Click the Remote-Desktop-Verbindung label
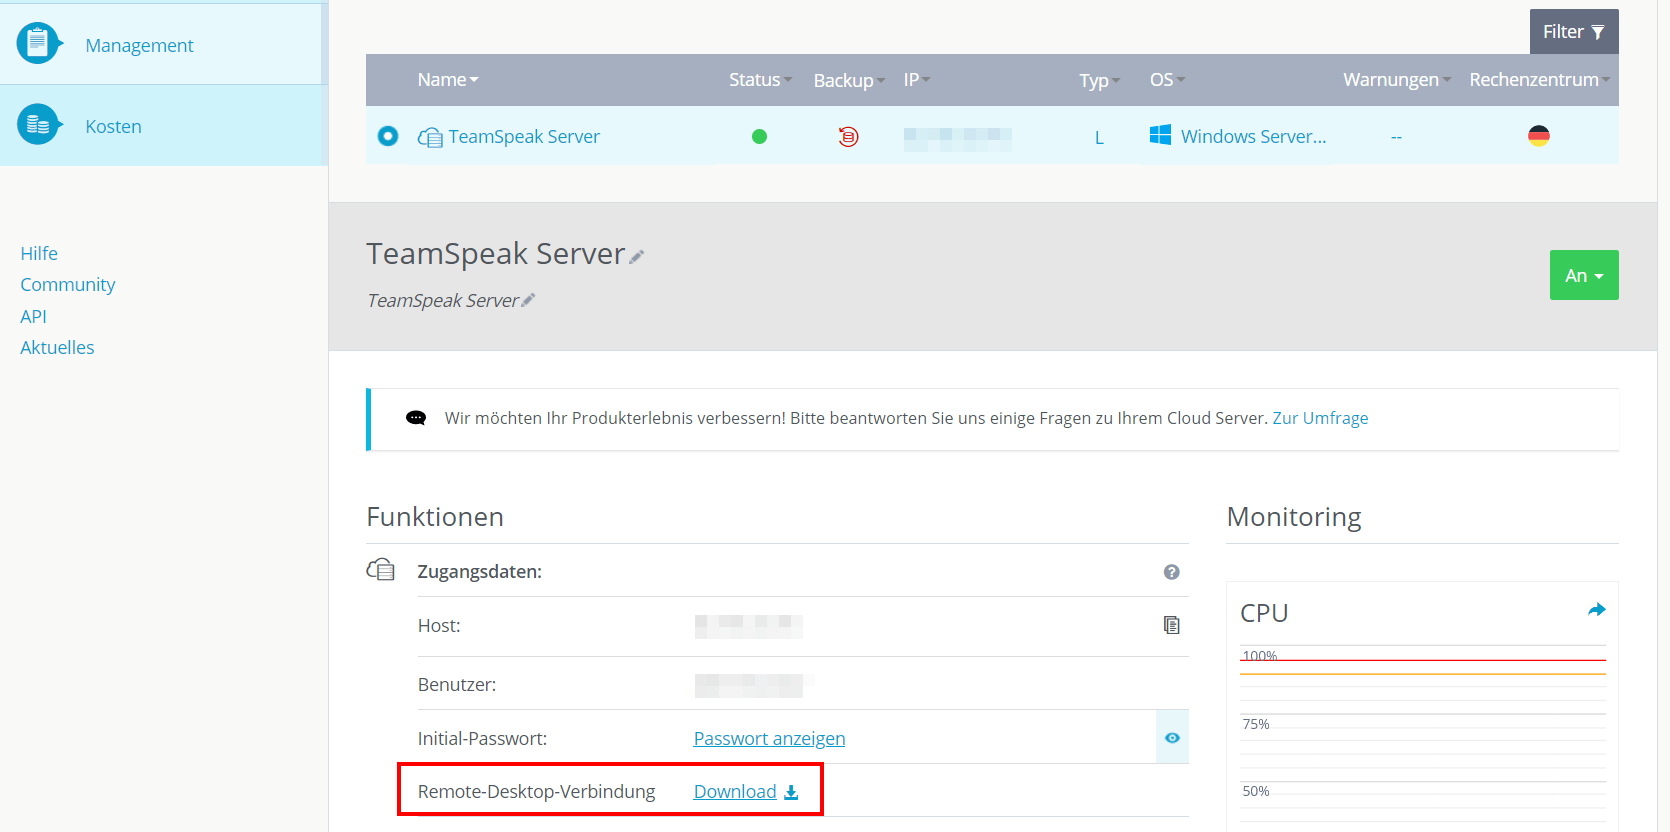Image resolution: width=1670 pixels, height=832 pixels. (536, 791)
